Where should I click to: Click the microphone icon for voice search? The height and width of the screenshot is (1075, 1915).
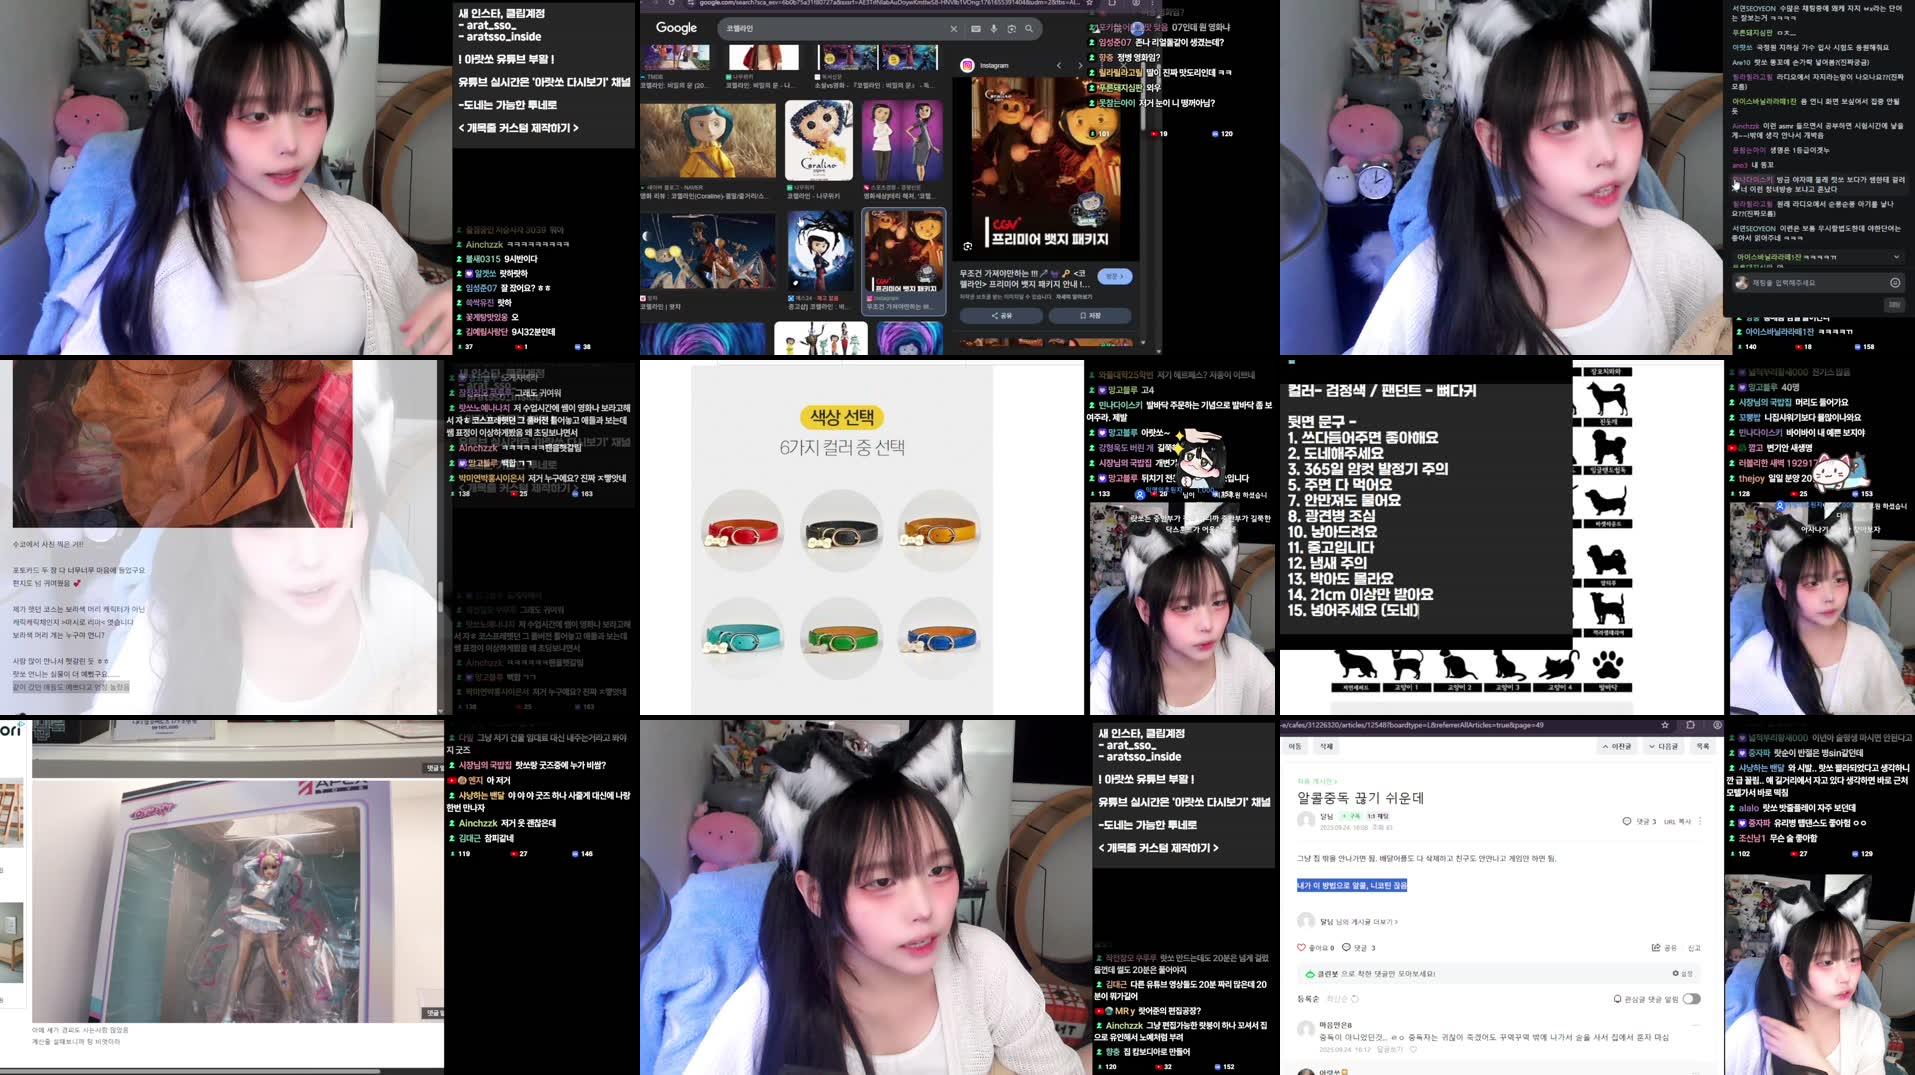[x=994, y=28]
